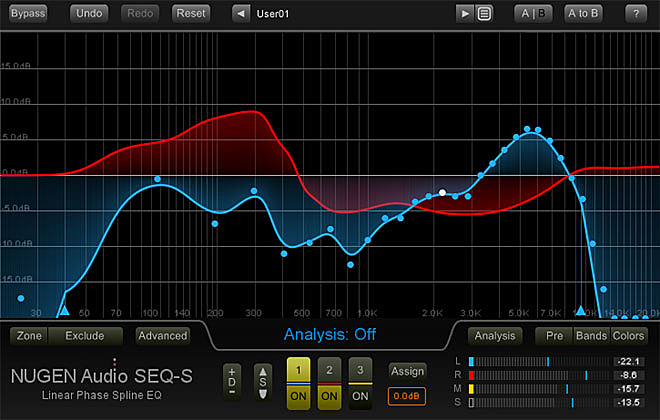Image resolution: width=660 pixels, height=420 pixels.
Task: Select EQ band 1
Action: pos(298,370)
